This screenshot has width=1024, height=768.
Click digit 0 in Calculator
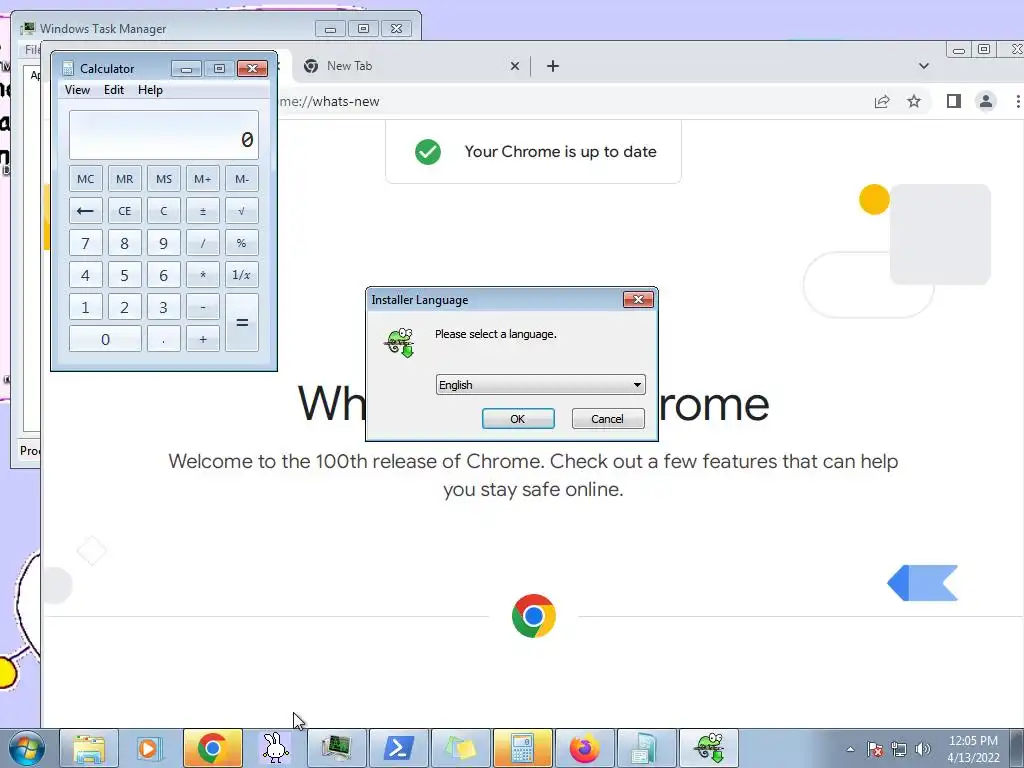[105, 339]
